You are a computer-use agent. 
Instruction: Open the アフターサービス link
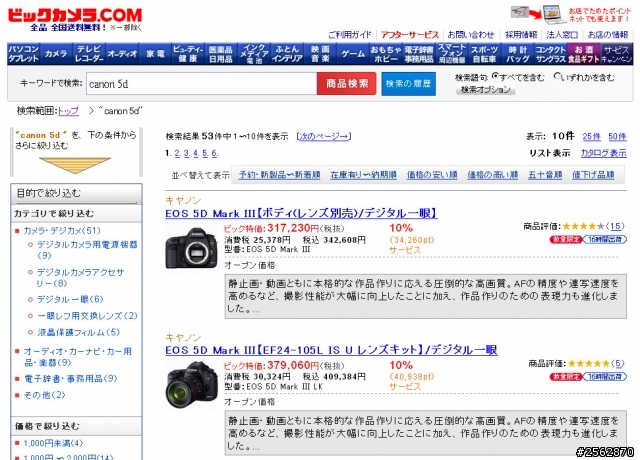409,35
